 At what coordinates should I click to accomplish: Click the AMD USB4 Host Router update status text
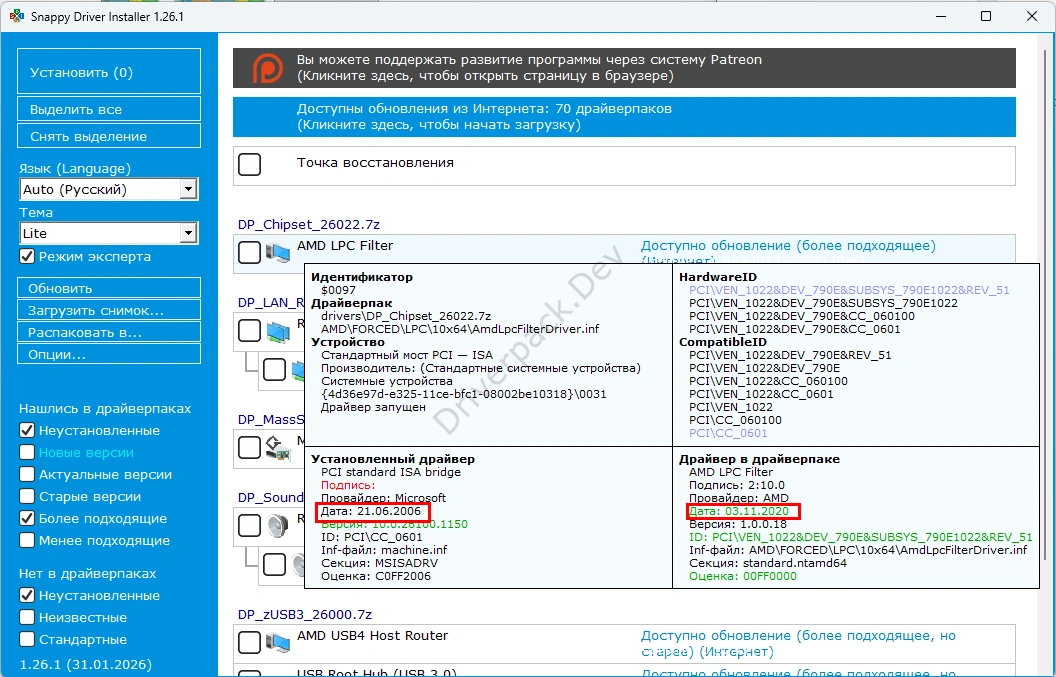coord(798,643)
